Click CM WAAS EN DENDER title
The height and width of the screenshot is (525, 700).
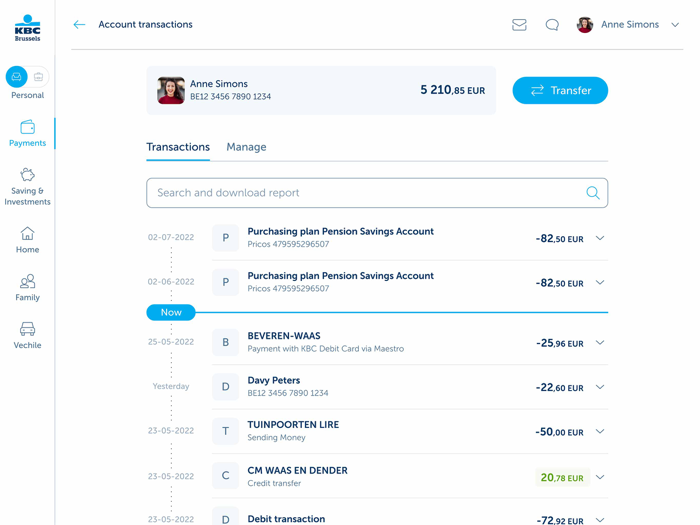coord(297,471)
